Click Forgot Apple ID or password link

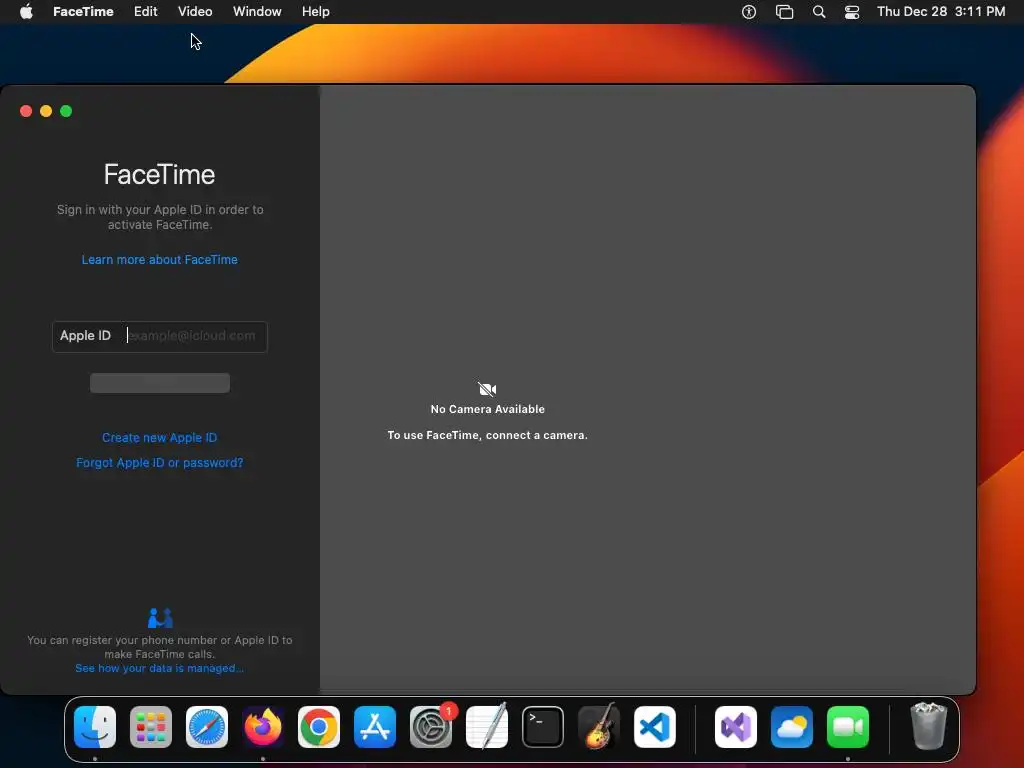tap(159, 462)
